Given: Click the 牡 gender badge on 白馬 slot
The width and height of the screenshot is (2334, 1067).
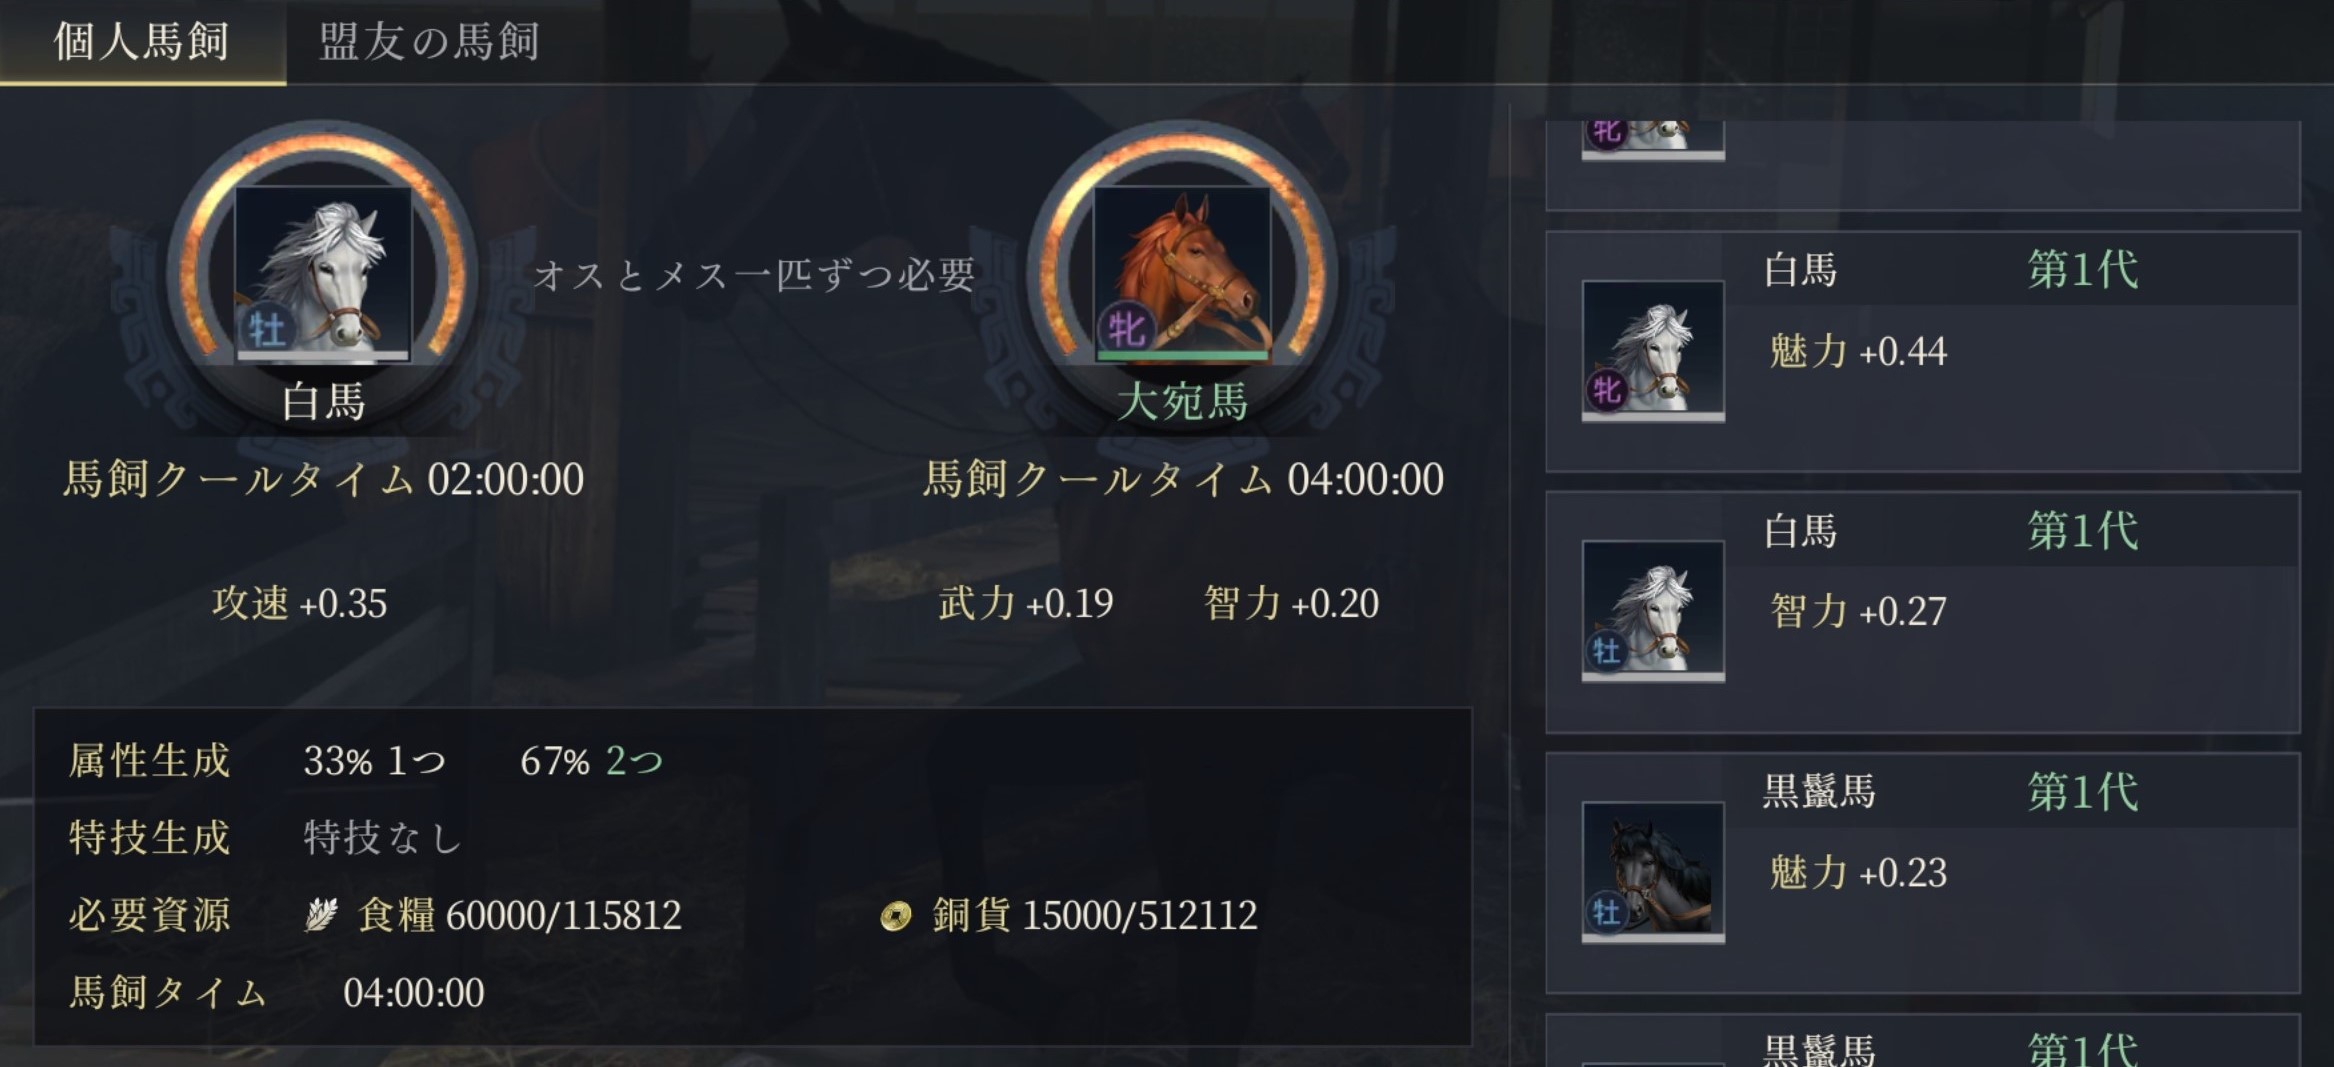Looking at the screenshot, I should tap(266, 329).
